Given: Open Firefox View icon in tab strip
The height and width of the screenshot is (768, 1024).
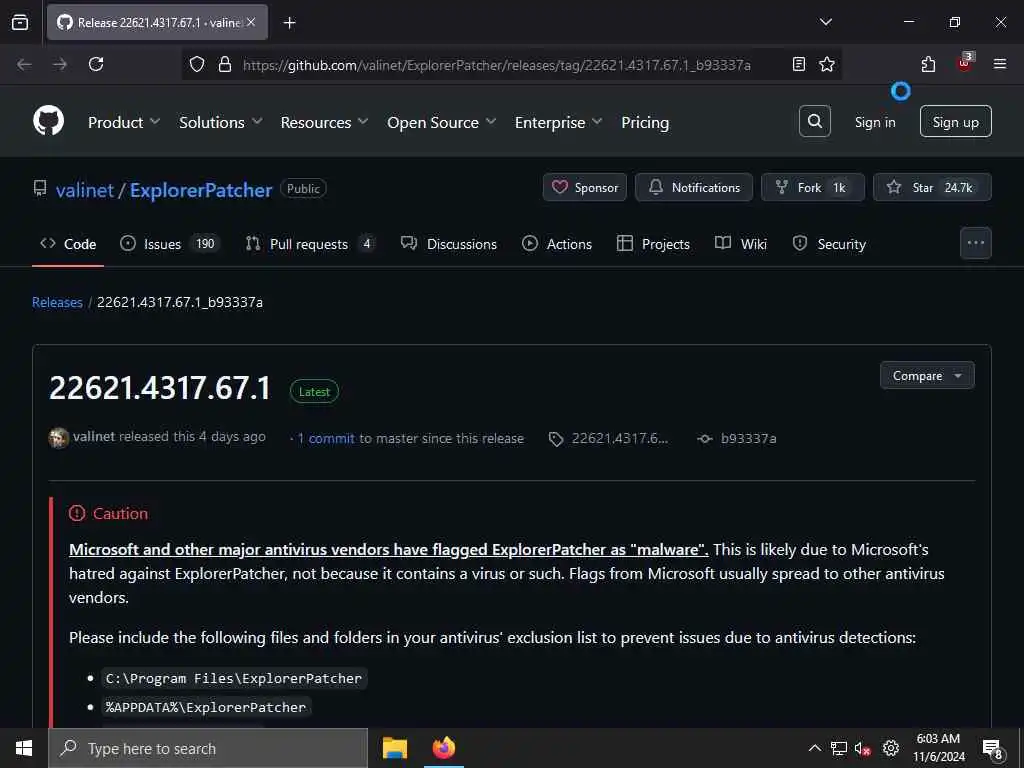Looking at the screenshot, I should [x=20, y=22].
